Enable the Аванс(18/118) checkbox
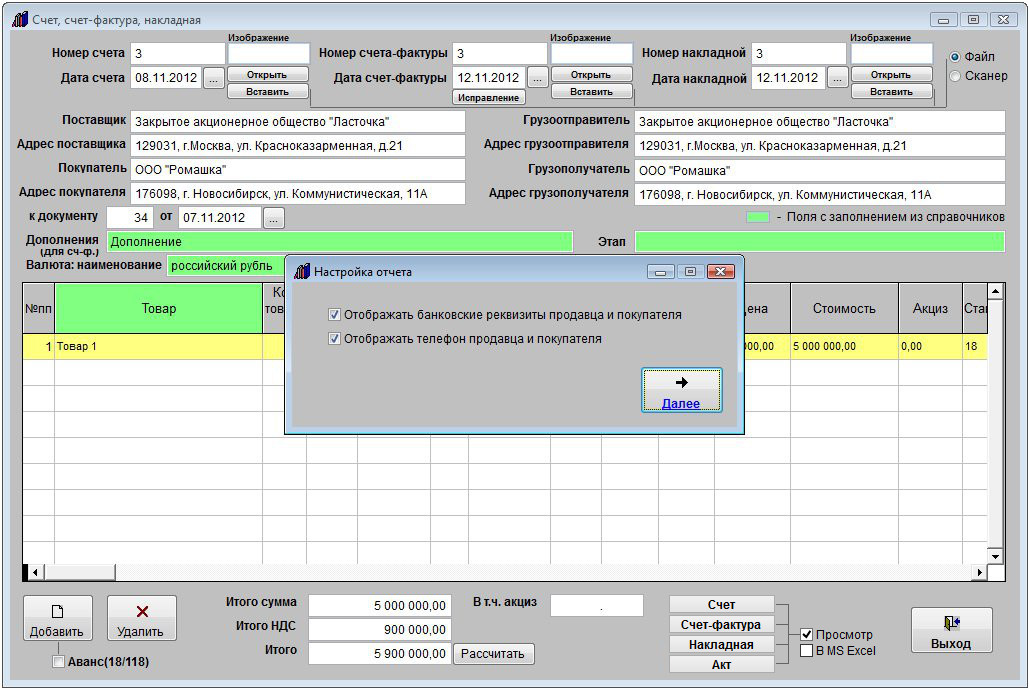The height and width of the screenshot is (690, 1029). tap(58, 662)
